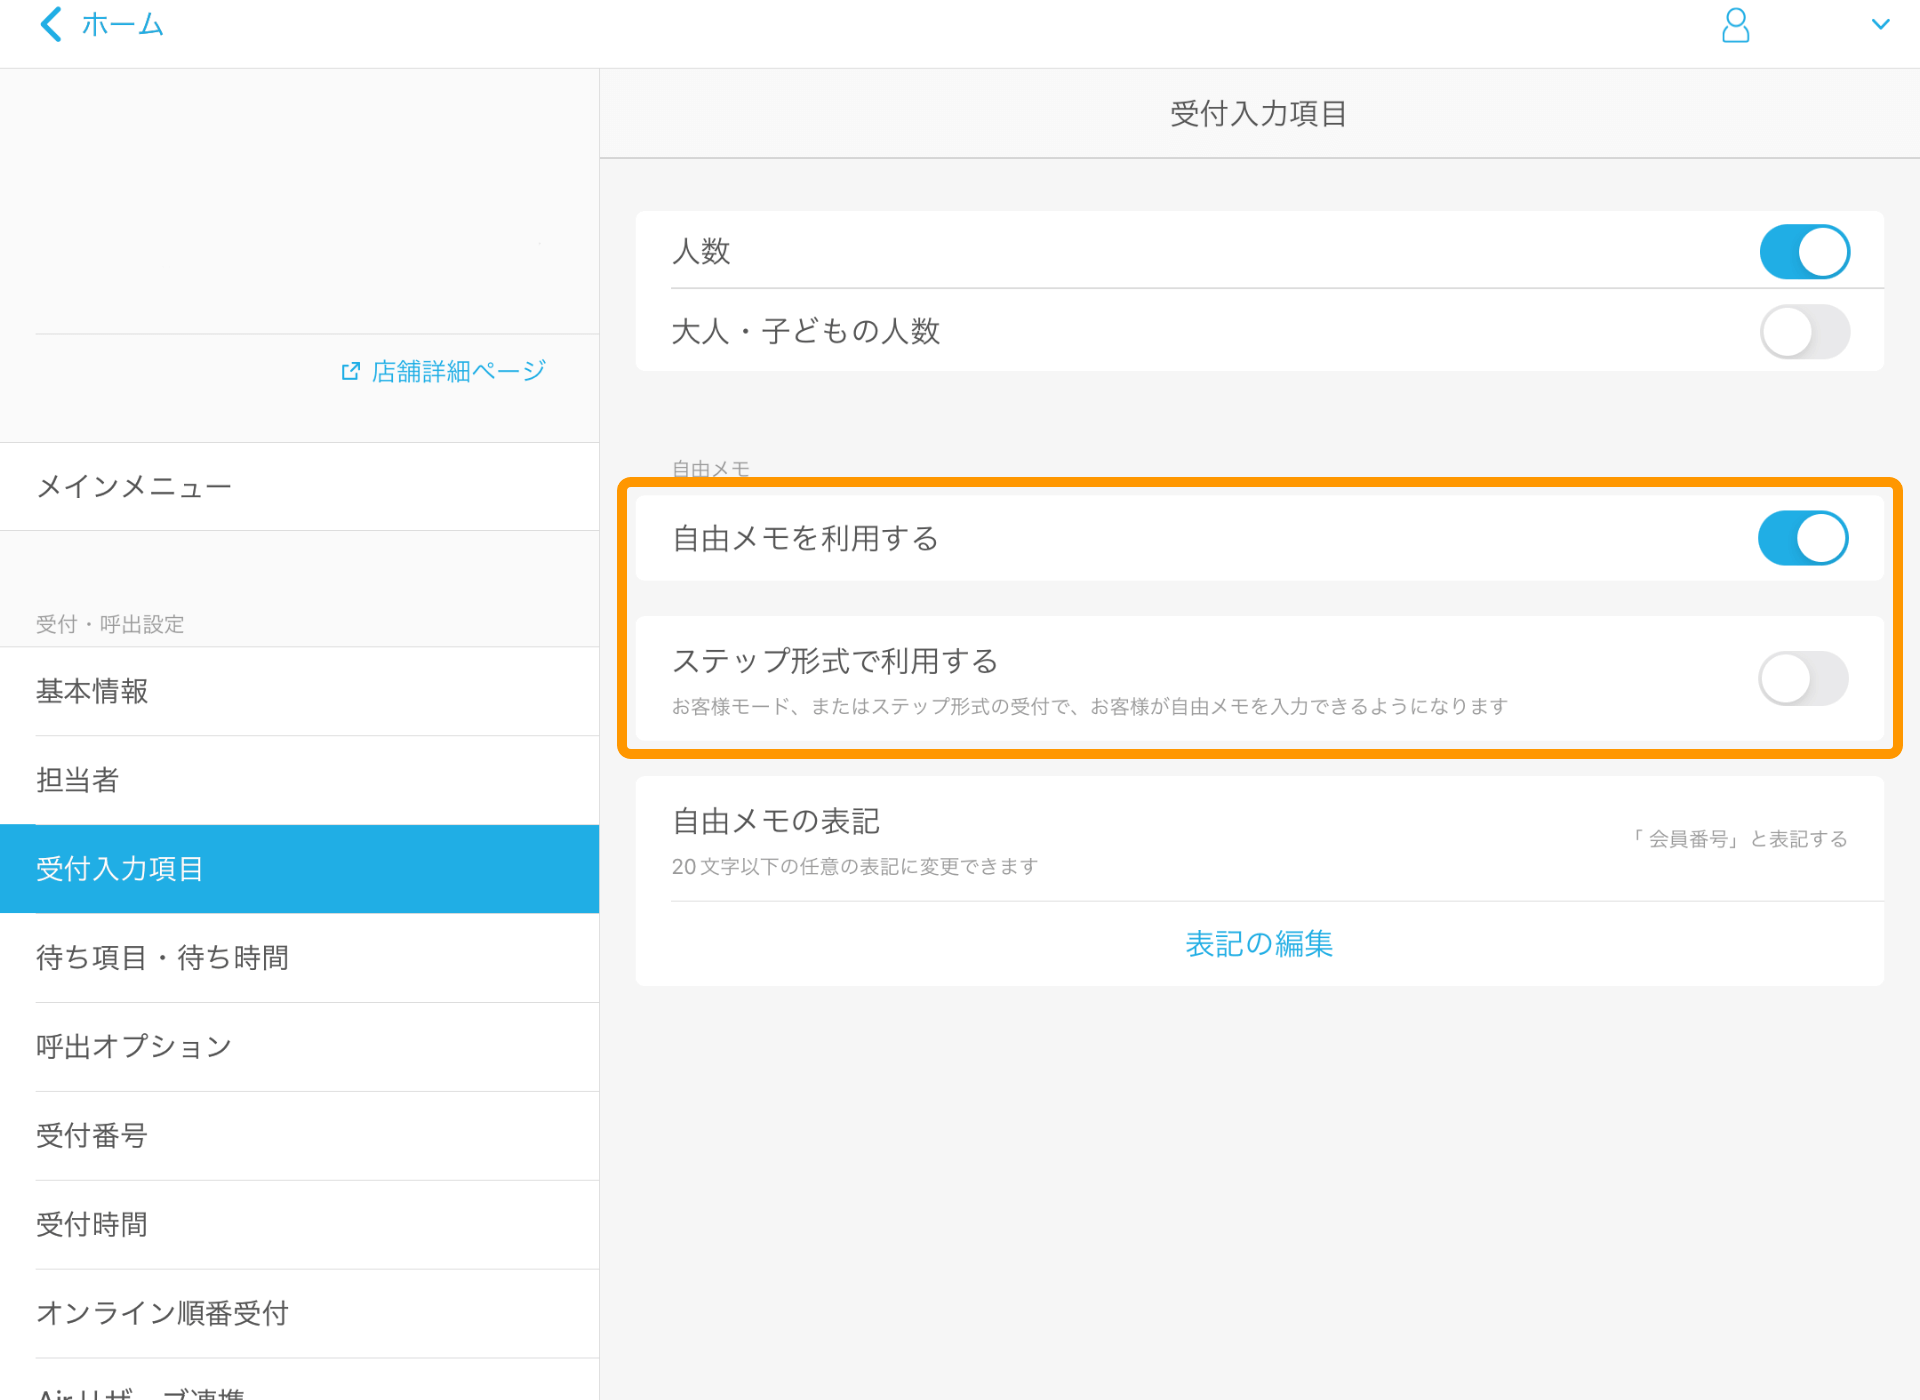Open the 店舗詳細ページ link
Viewport: 1920px width, 1400px height.
pyautogui.click(x=456, y=371)
